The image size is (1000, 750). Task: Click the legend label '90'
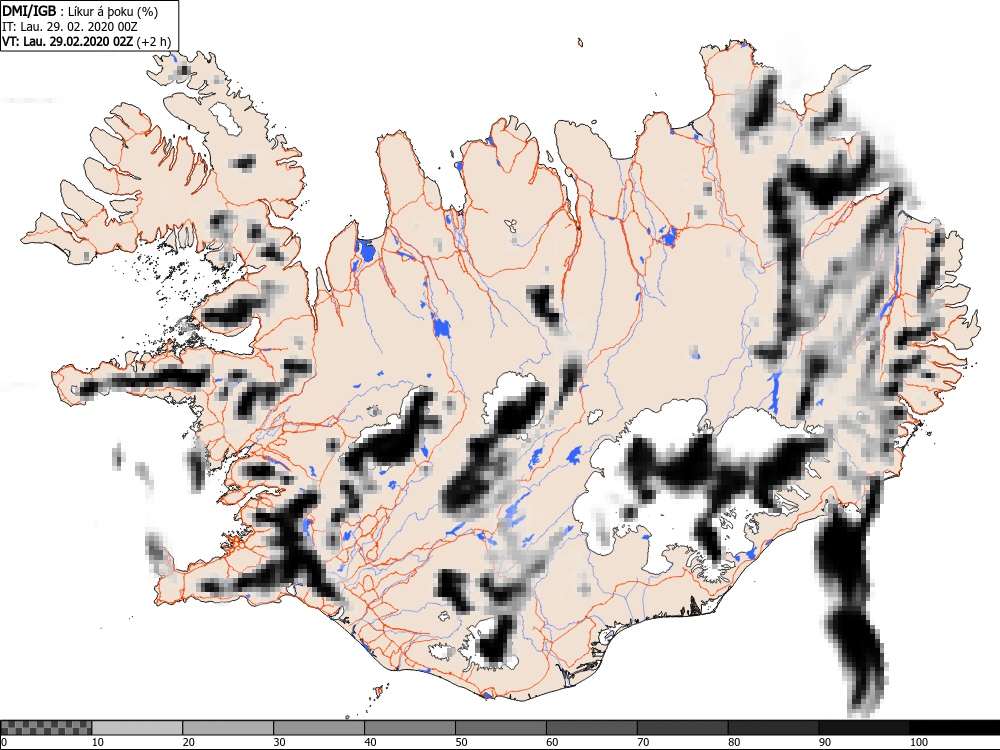pyautogui.click(x=825, y=742)
